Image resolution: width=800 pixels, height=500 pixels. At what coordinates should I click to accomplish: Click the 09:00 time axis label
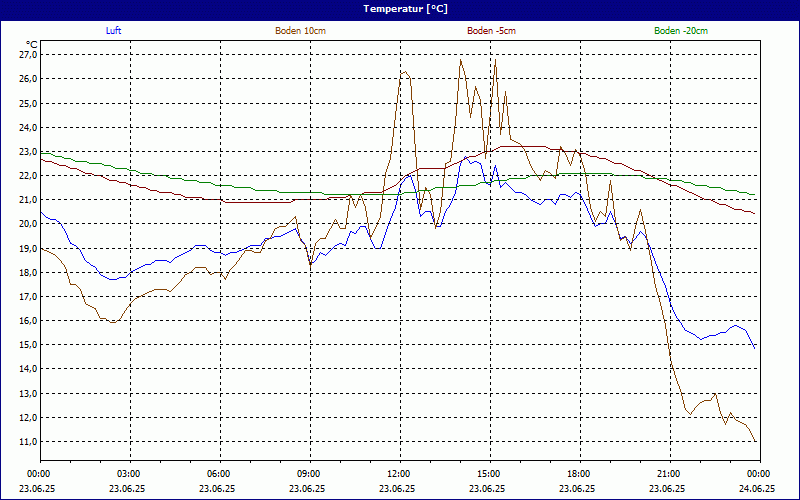tap(308, 474)
